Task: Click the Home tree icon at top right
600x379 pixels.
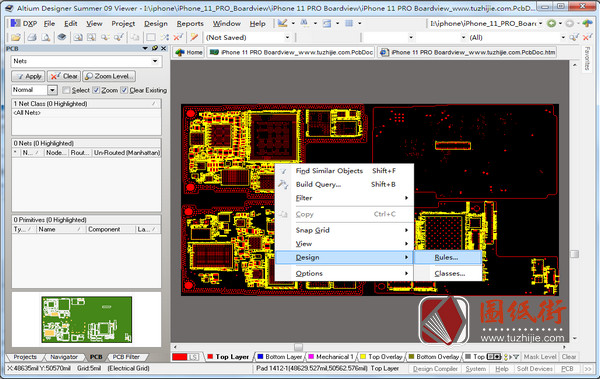Action: pos(588,24)
